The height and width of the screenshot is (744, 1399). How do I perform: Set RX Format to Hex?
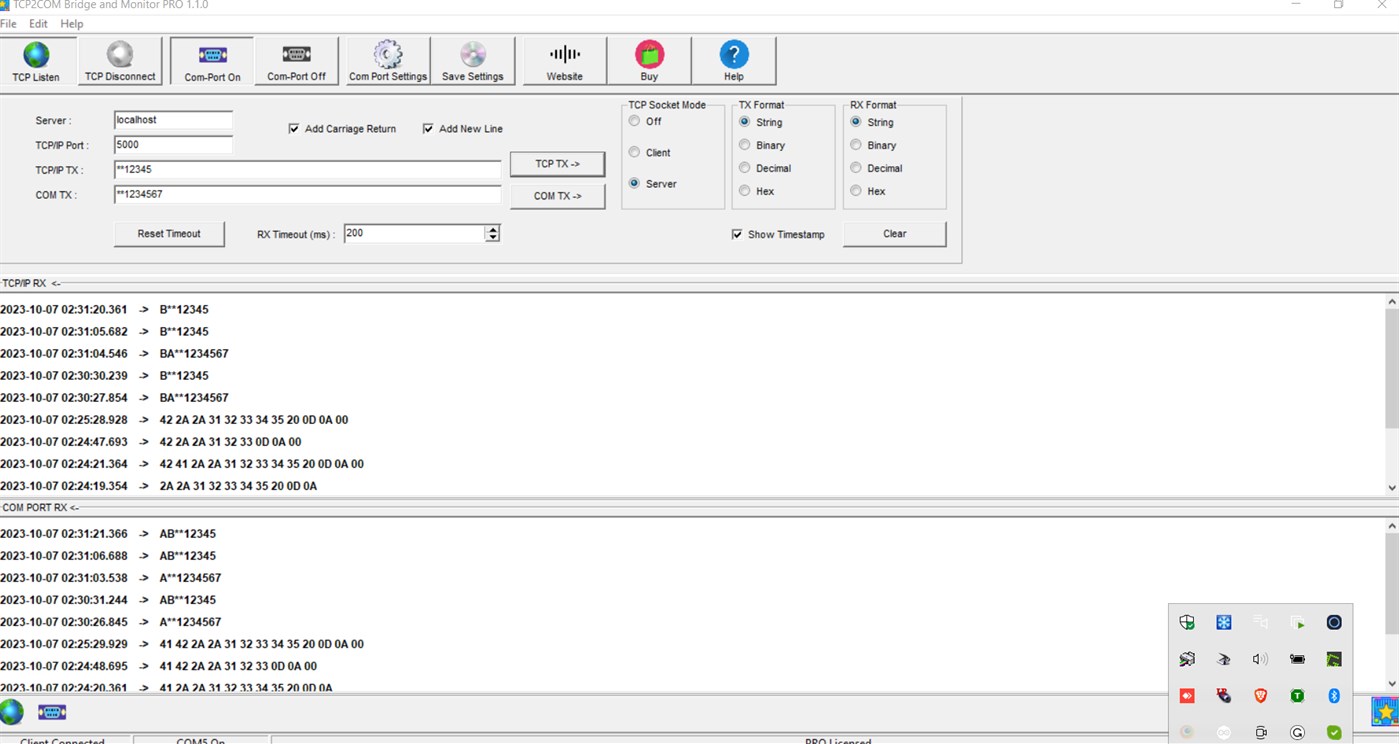click(856, 191)
